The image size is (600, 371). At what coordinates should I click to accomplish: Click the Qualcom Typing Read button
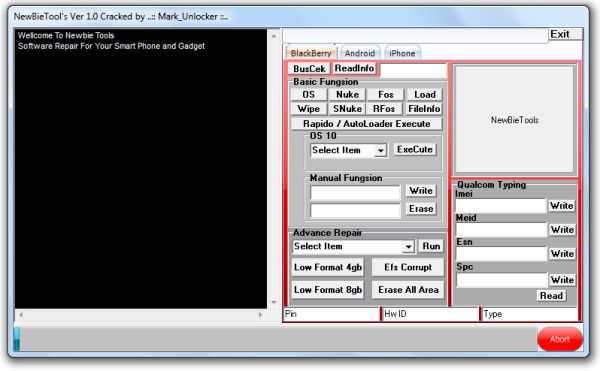pyautogui.click(x=551, y=296)
